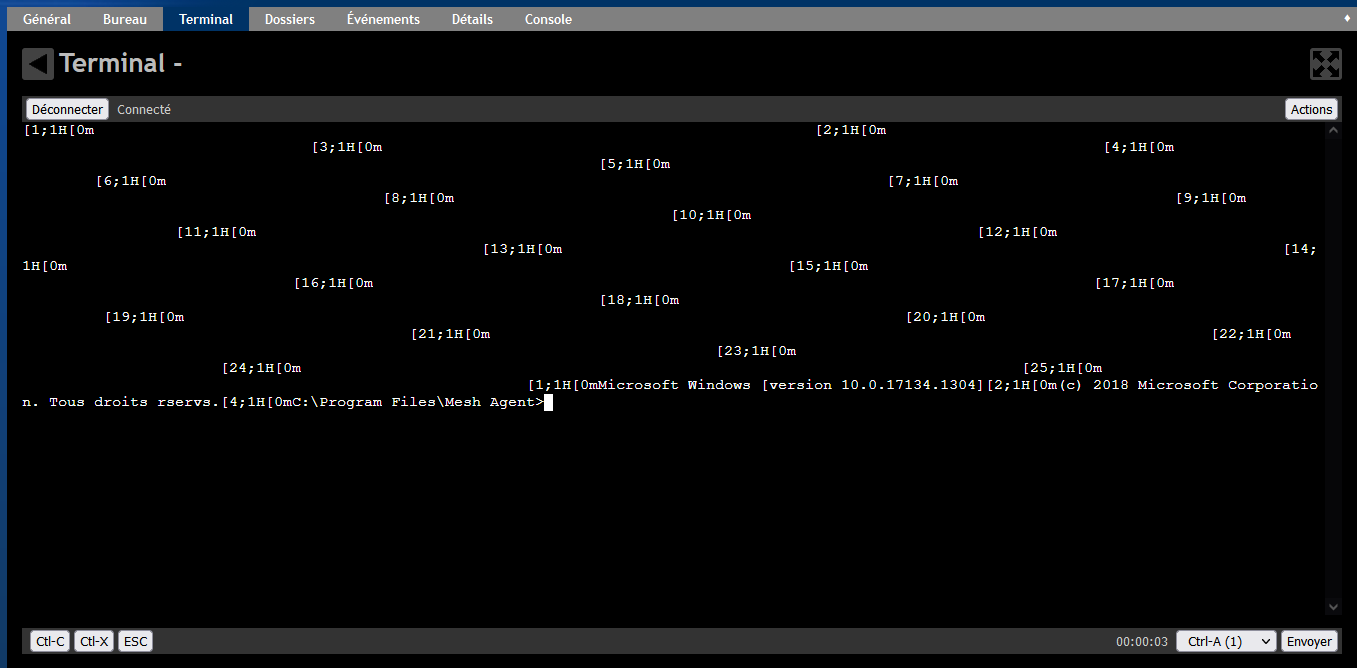Open the Ctrl-A (1) dropdown
Viewport: 1357px width, 668px height.
click(x=1226, y=641)
